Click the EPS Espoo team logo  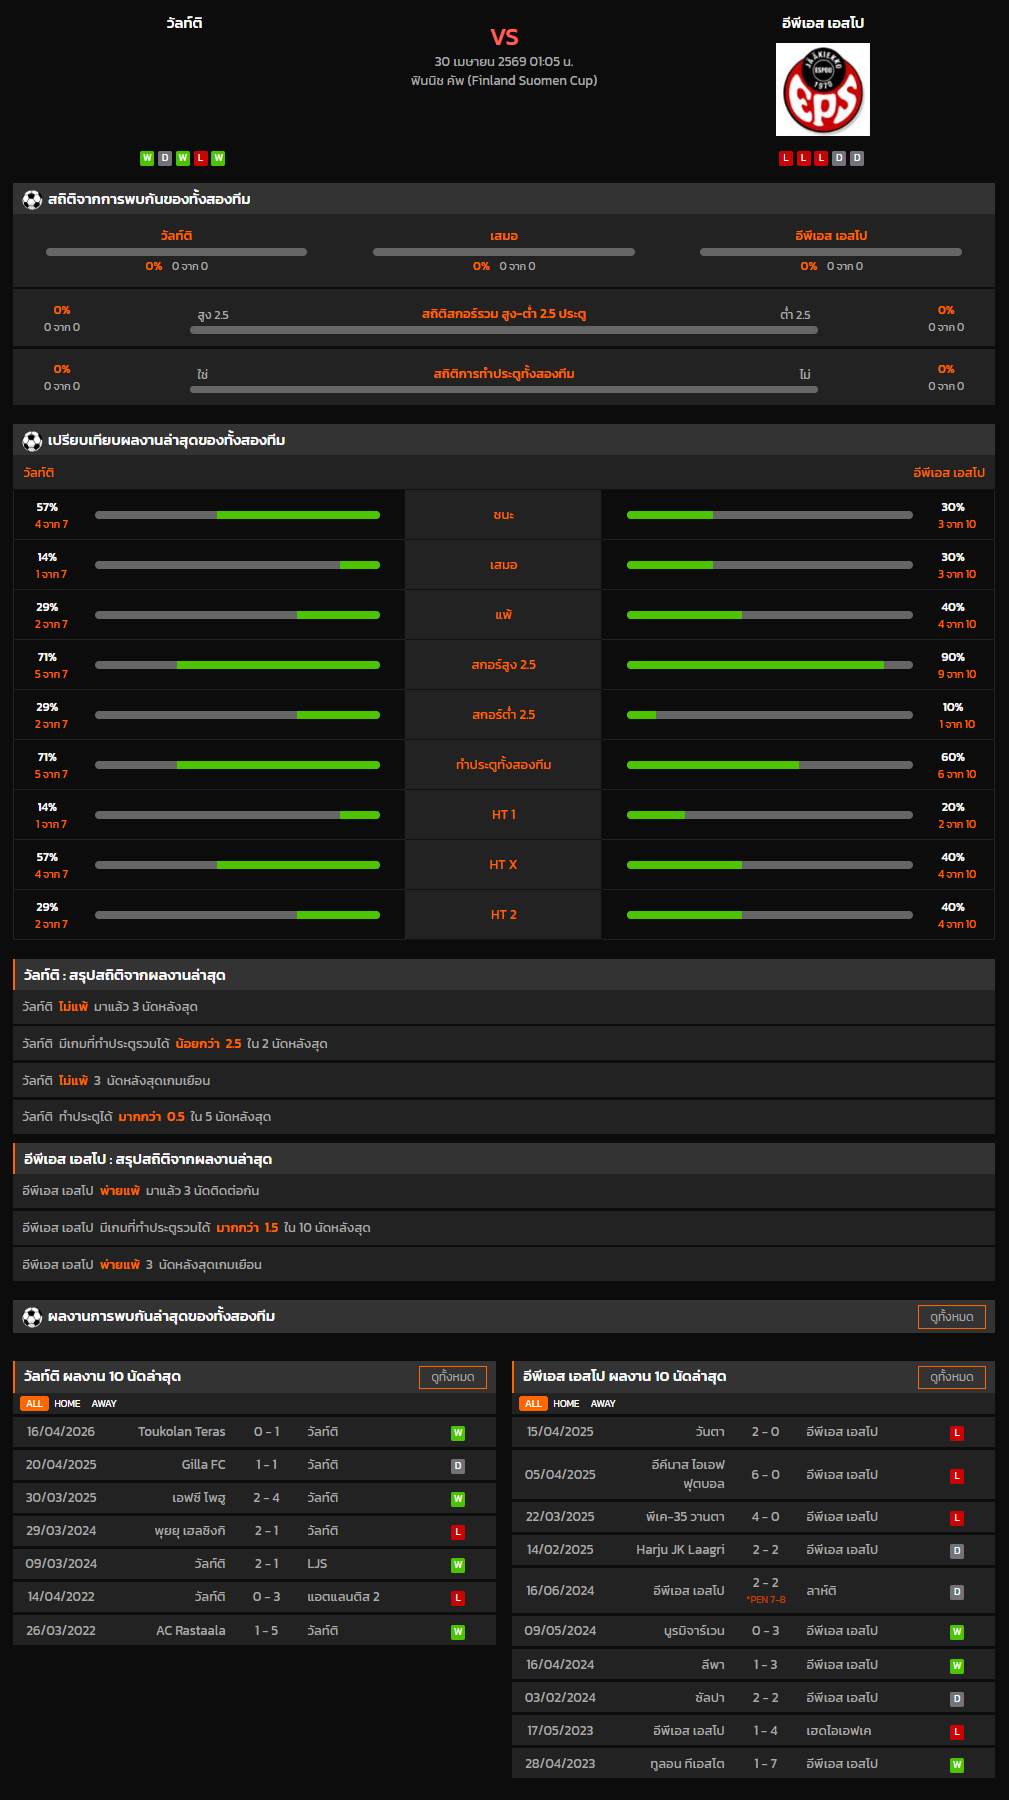pos(822,90)
